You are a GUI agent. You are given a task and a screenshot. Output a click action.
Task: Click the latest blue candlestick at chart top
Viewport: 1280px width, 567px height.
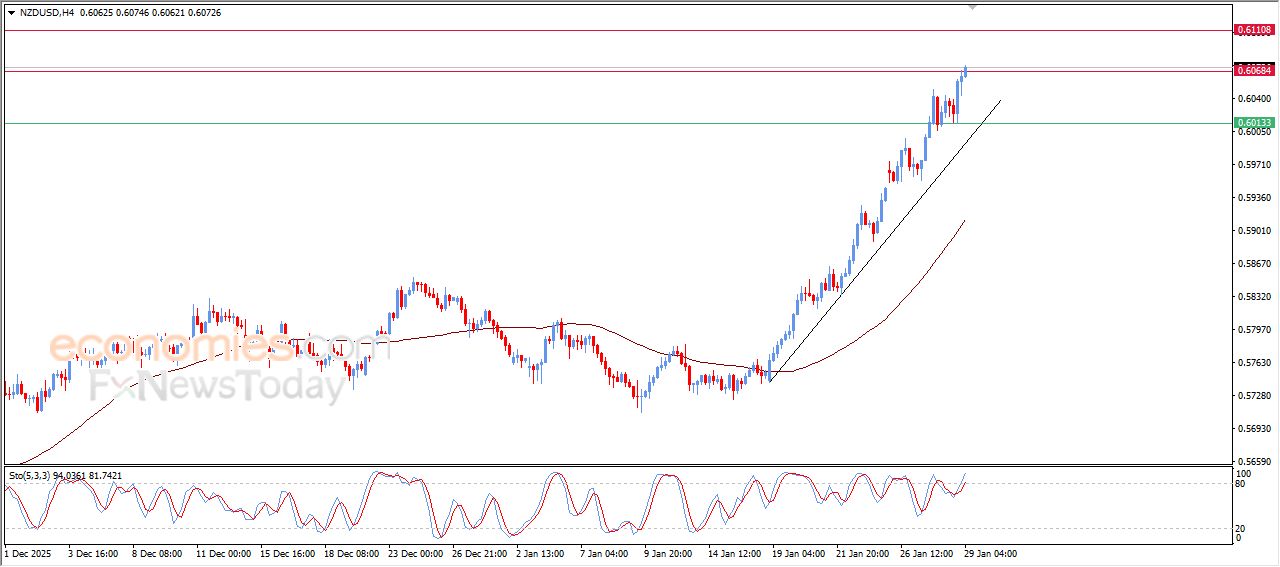click(x=965, y=71)
